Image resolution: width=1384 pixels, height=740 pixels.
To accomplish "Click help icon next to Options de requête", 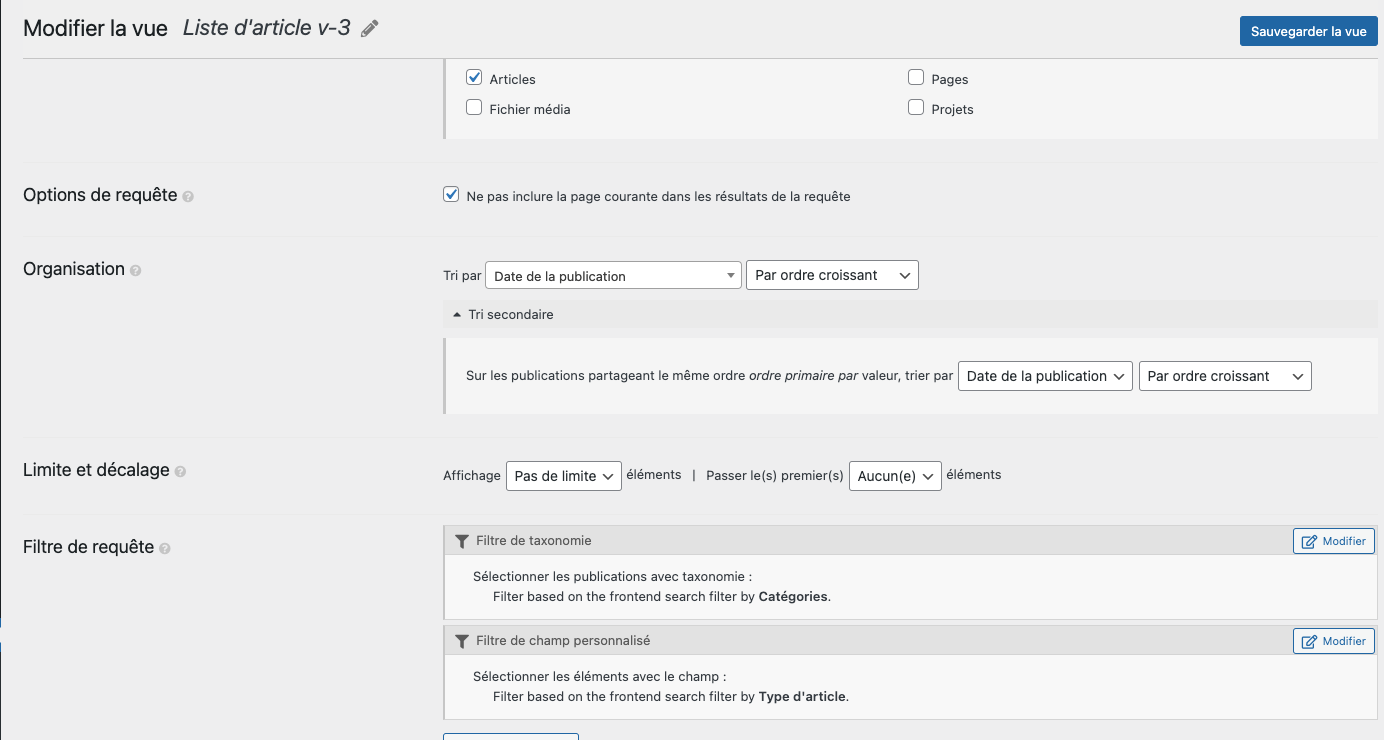I will coord(188,197).
